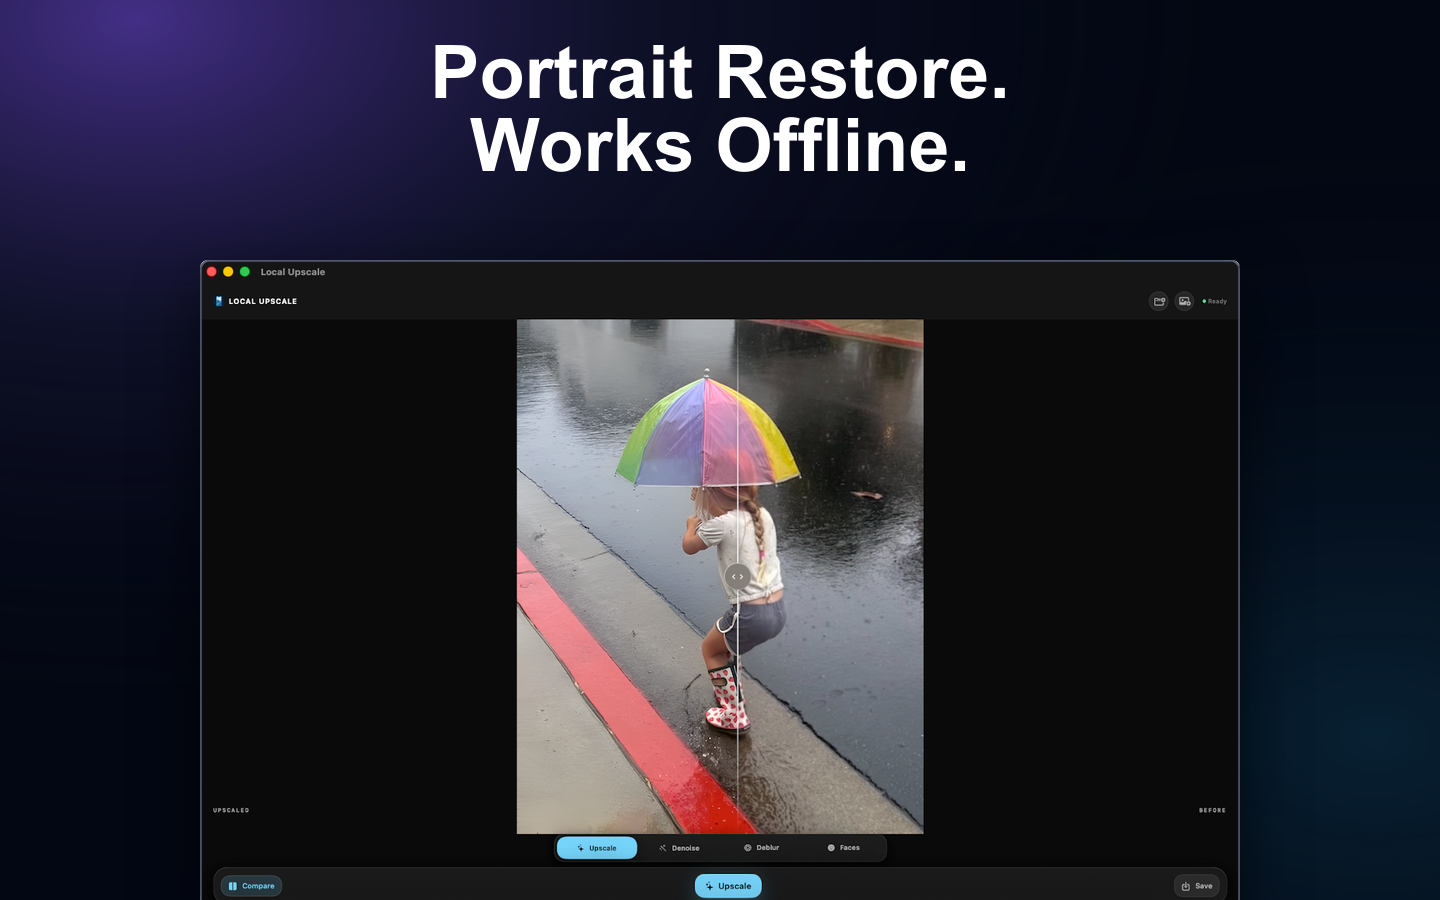
Task: Close the Local Upscale window
Action: click(212, 272)
